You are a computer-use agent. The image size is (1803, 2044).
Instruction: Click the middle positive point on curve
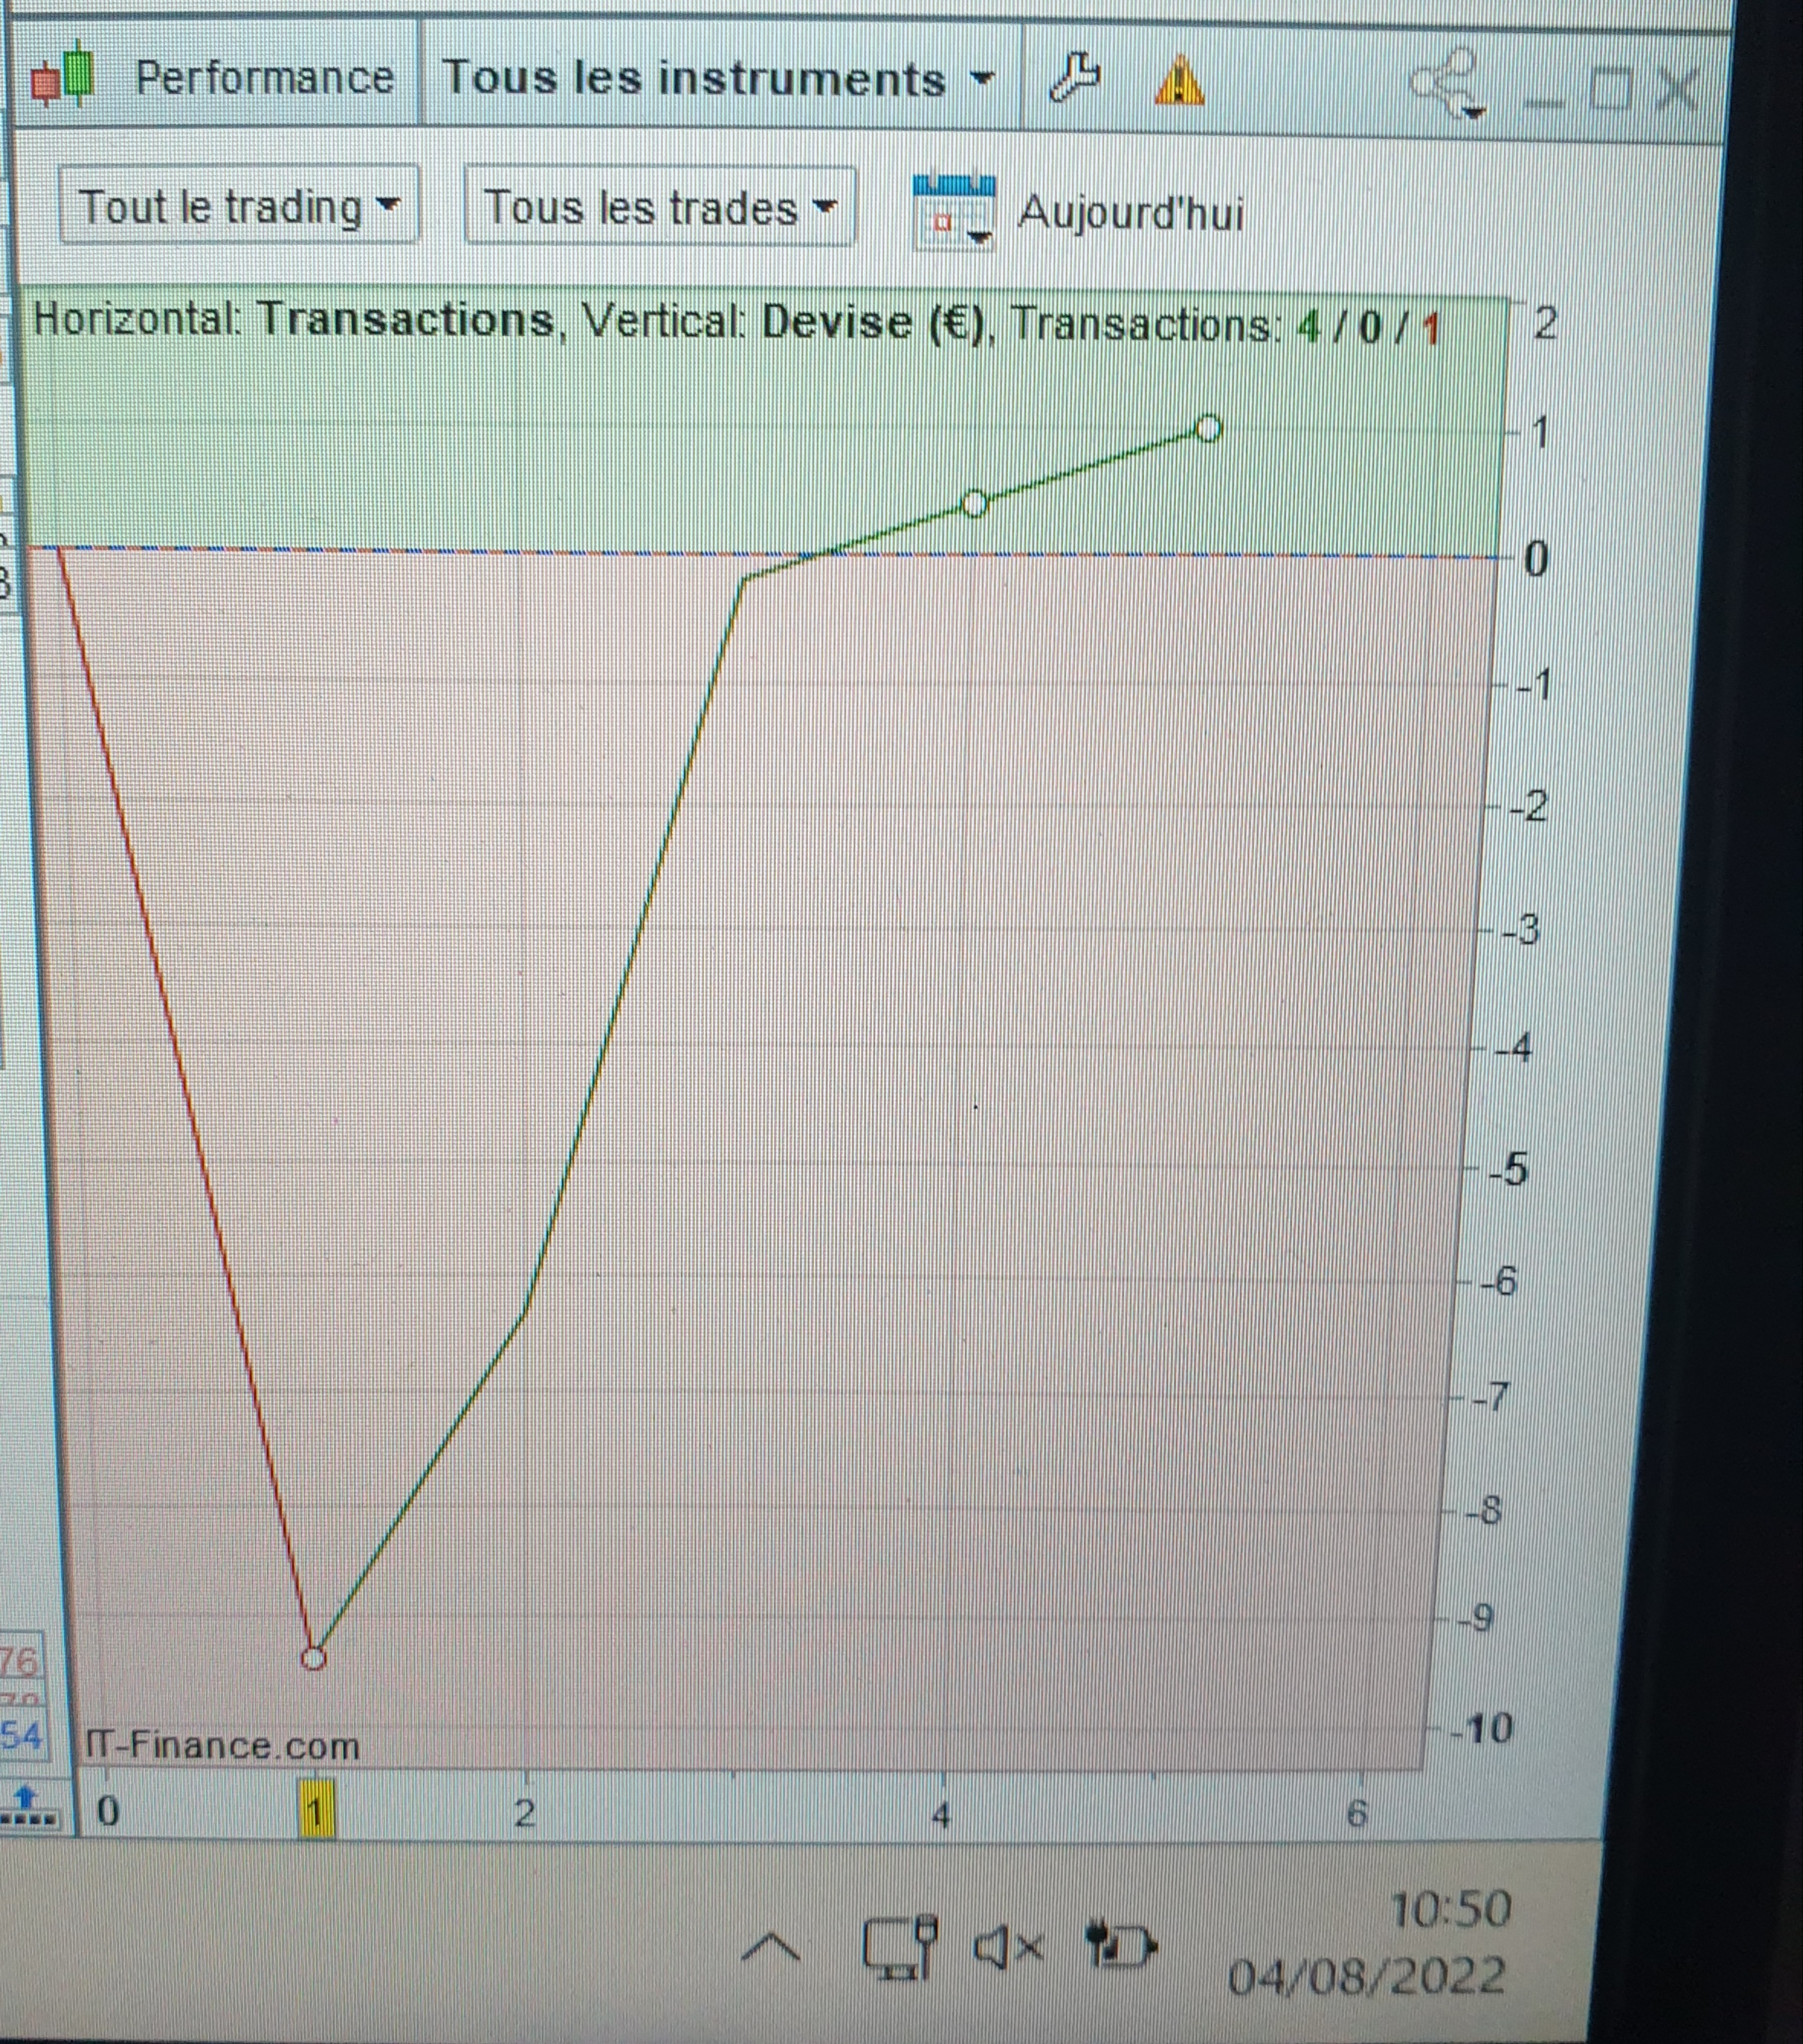(x=974, y=504)
